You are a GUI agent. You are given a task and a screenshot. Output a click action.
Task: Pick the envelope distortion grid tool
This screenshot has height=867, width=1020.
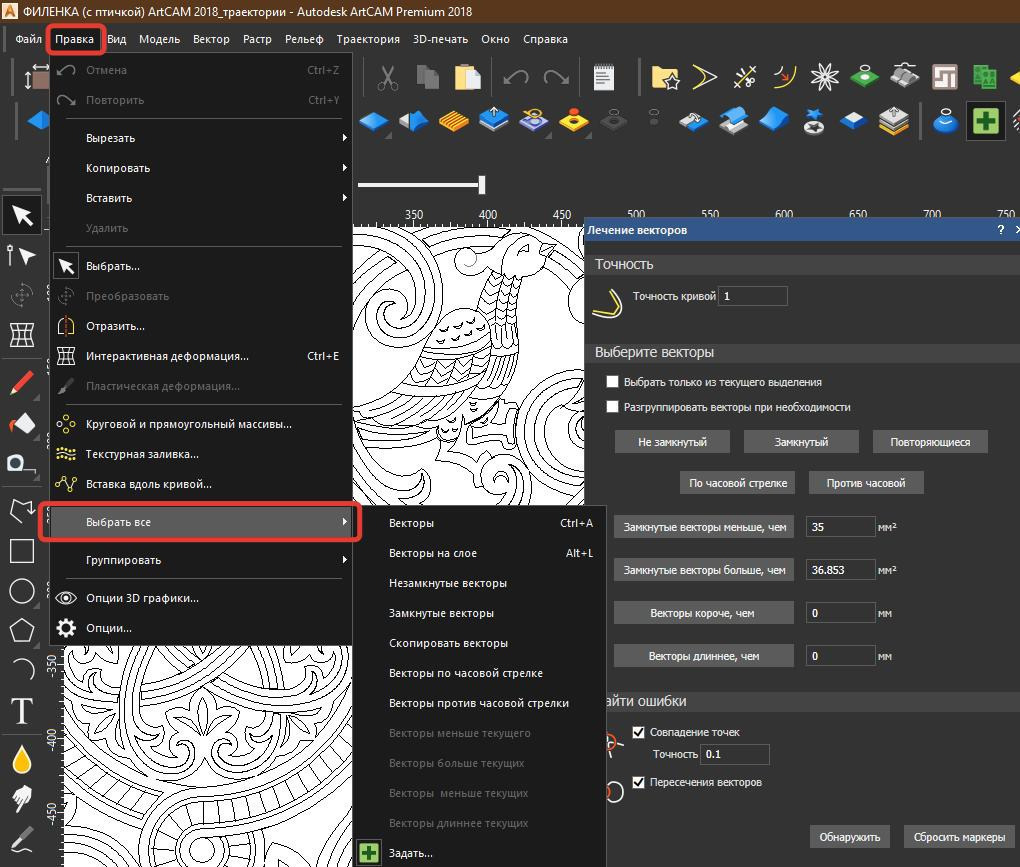point(22,335)
